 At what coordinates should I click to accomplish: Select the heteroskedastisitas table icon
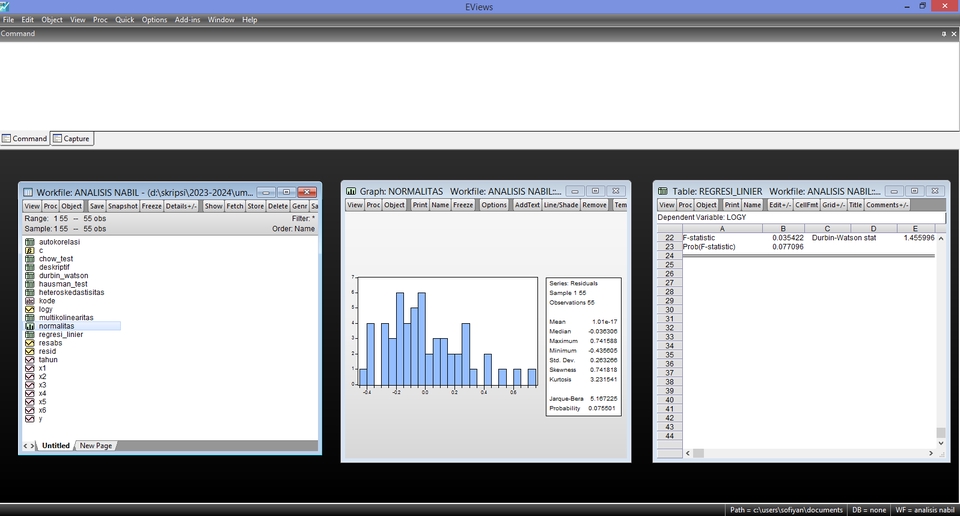[x=29, y=293]
